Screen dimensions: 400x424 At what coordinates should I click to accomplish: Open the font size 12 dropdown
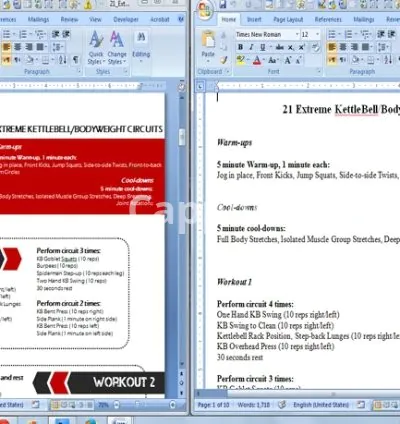click(x=317, y=34)
